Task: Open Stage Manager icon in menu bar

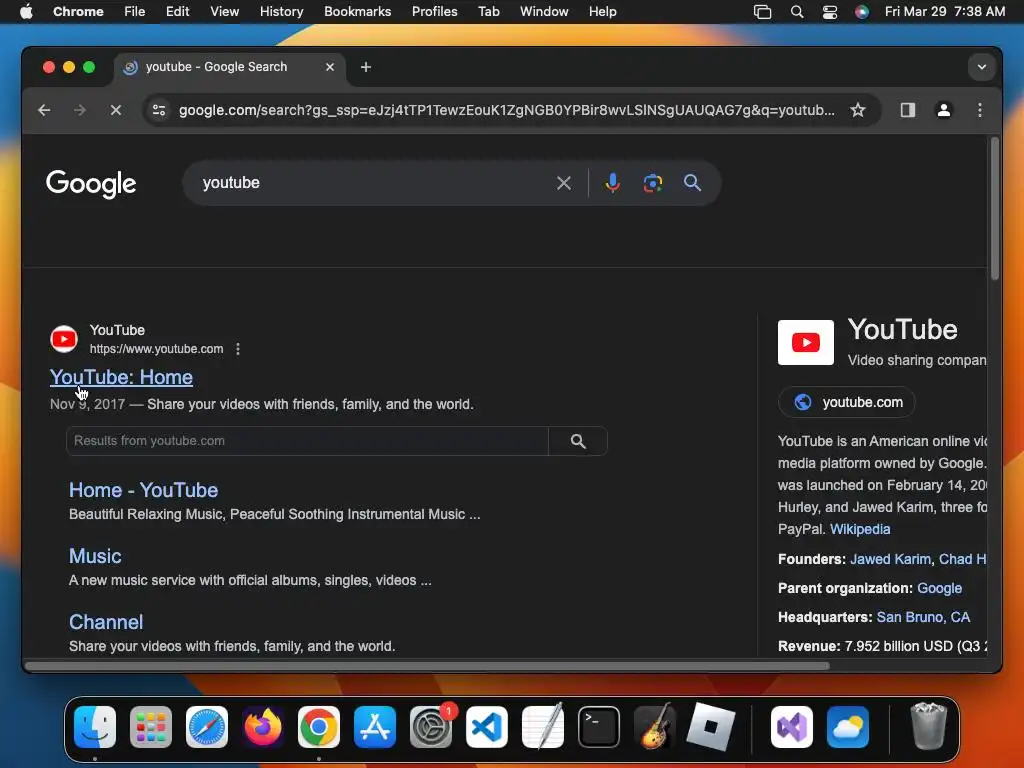Action: click(762, 12)
